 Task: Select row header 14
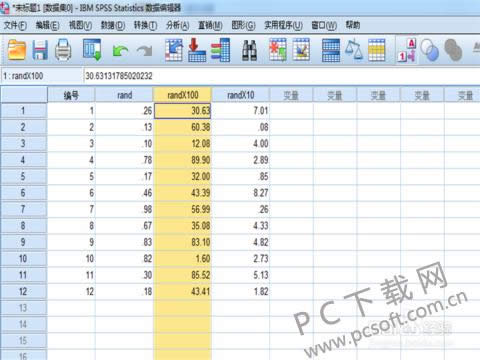(23, 324)
